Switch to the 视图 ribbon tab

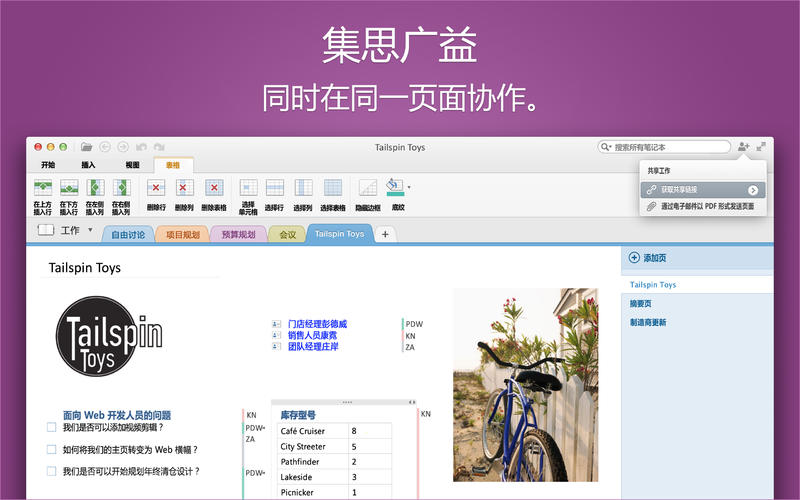[132, 165]
